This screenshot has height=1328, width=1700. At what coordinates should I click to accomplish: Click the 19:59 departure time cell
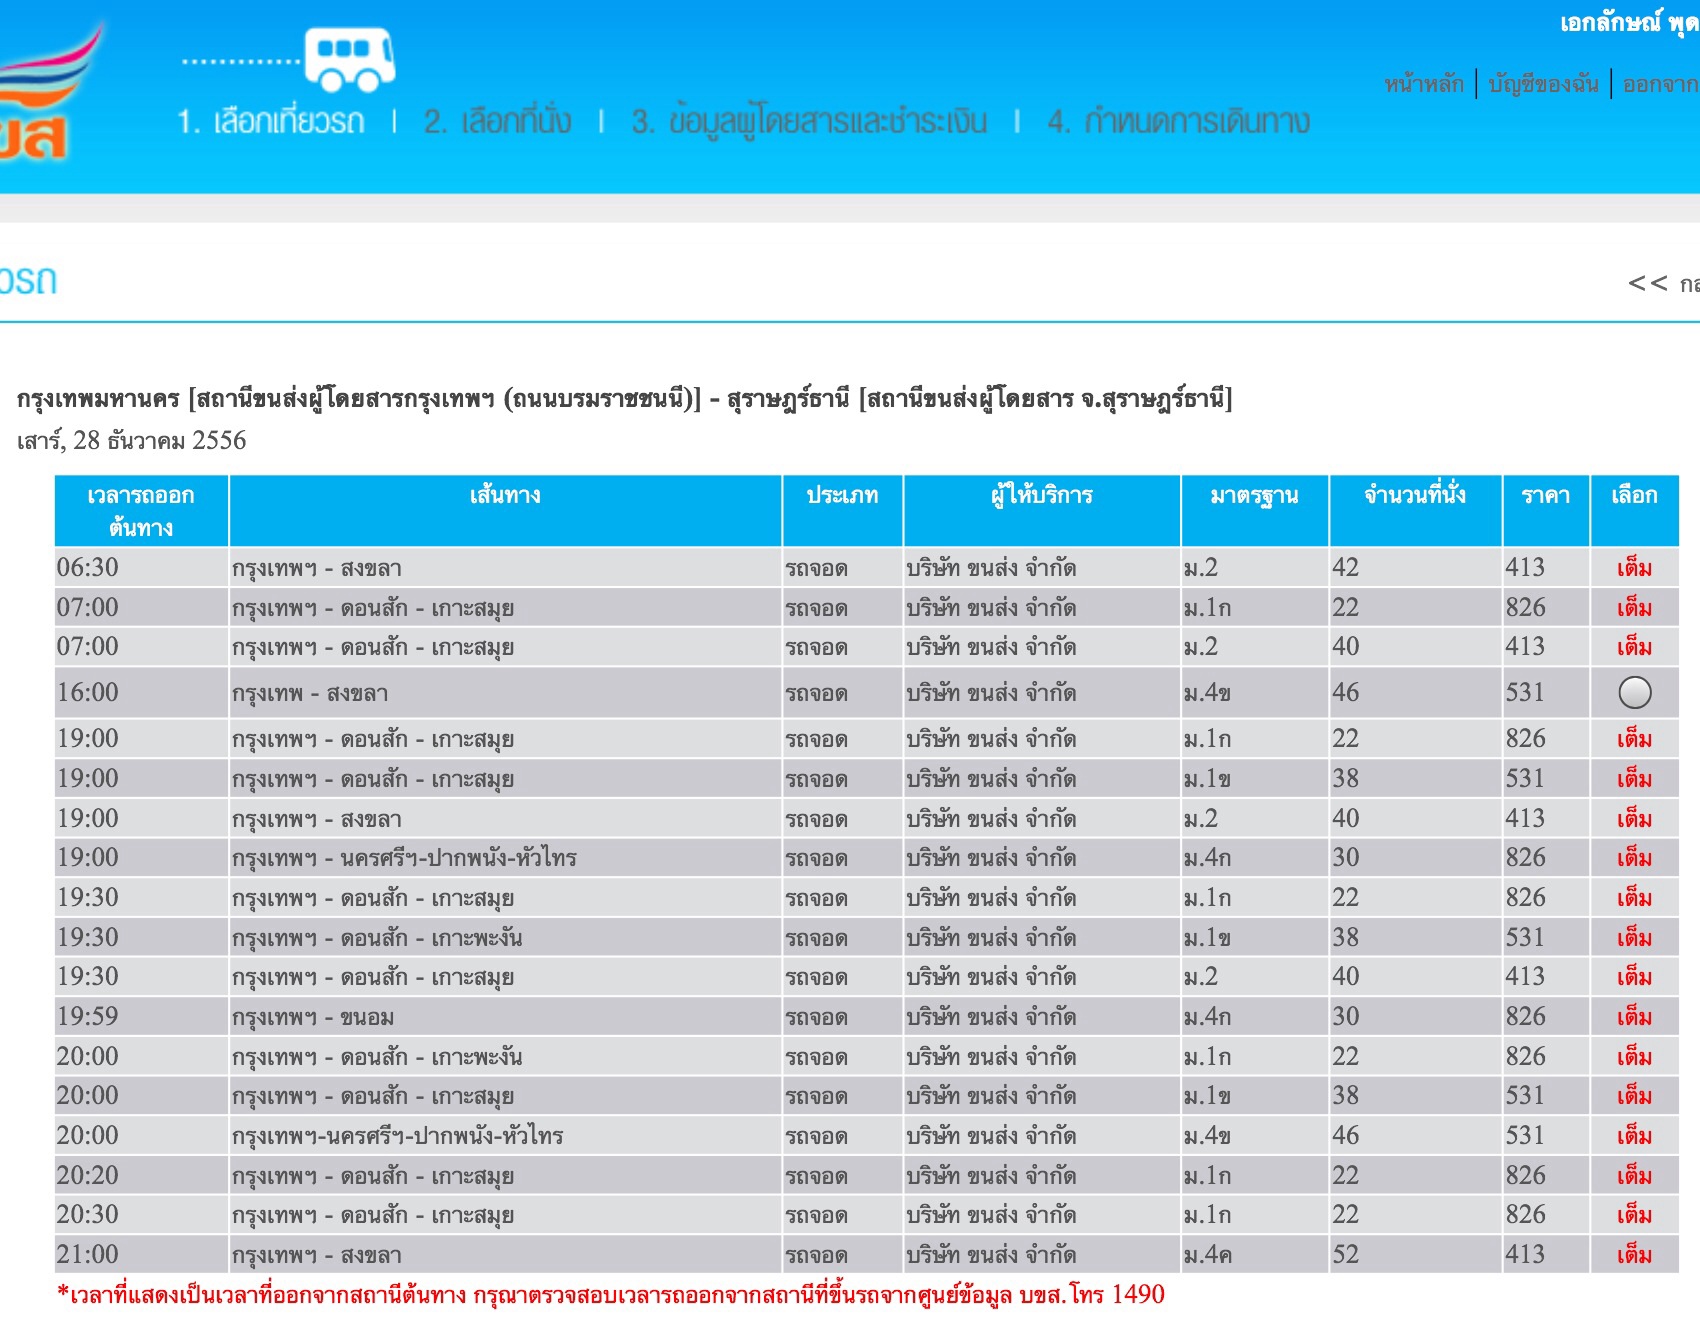(141, 1016)
